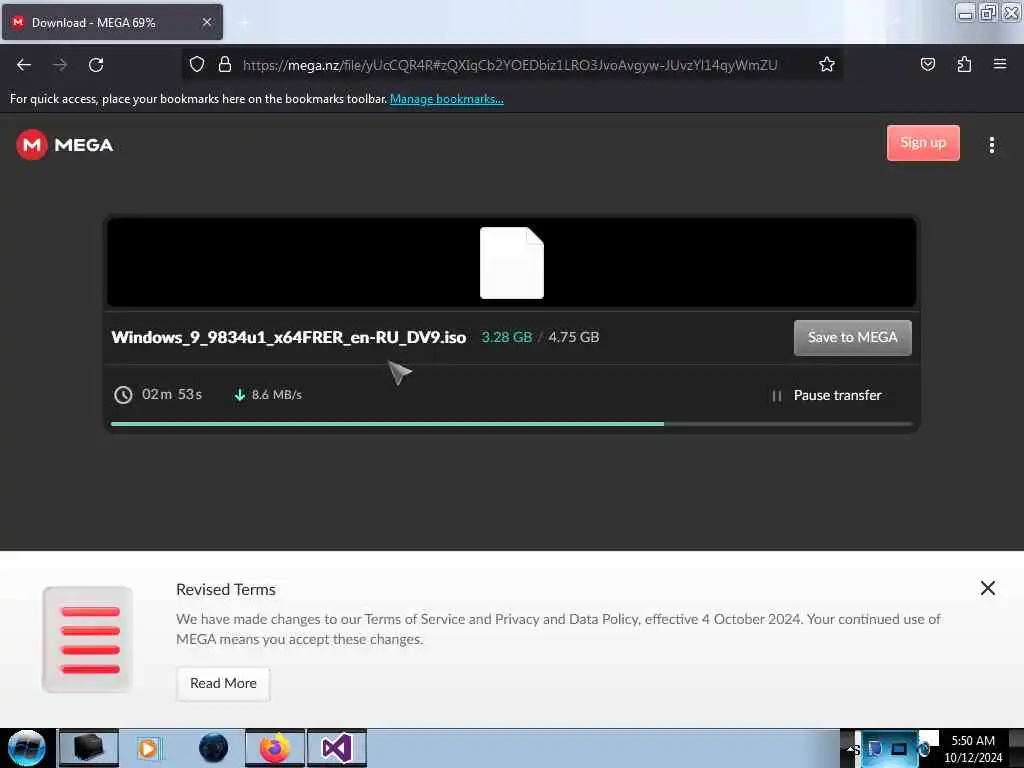Close the Download - MEGA tab

click(207, 22)
